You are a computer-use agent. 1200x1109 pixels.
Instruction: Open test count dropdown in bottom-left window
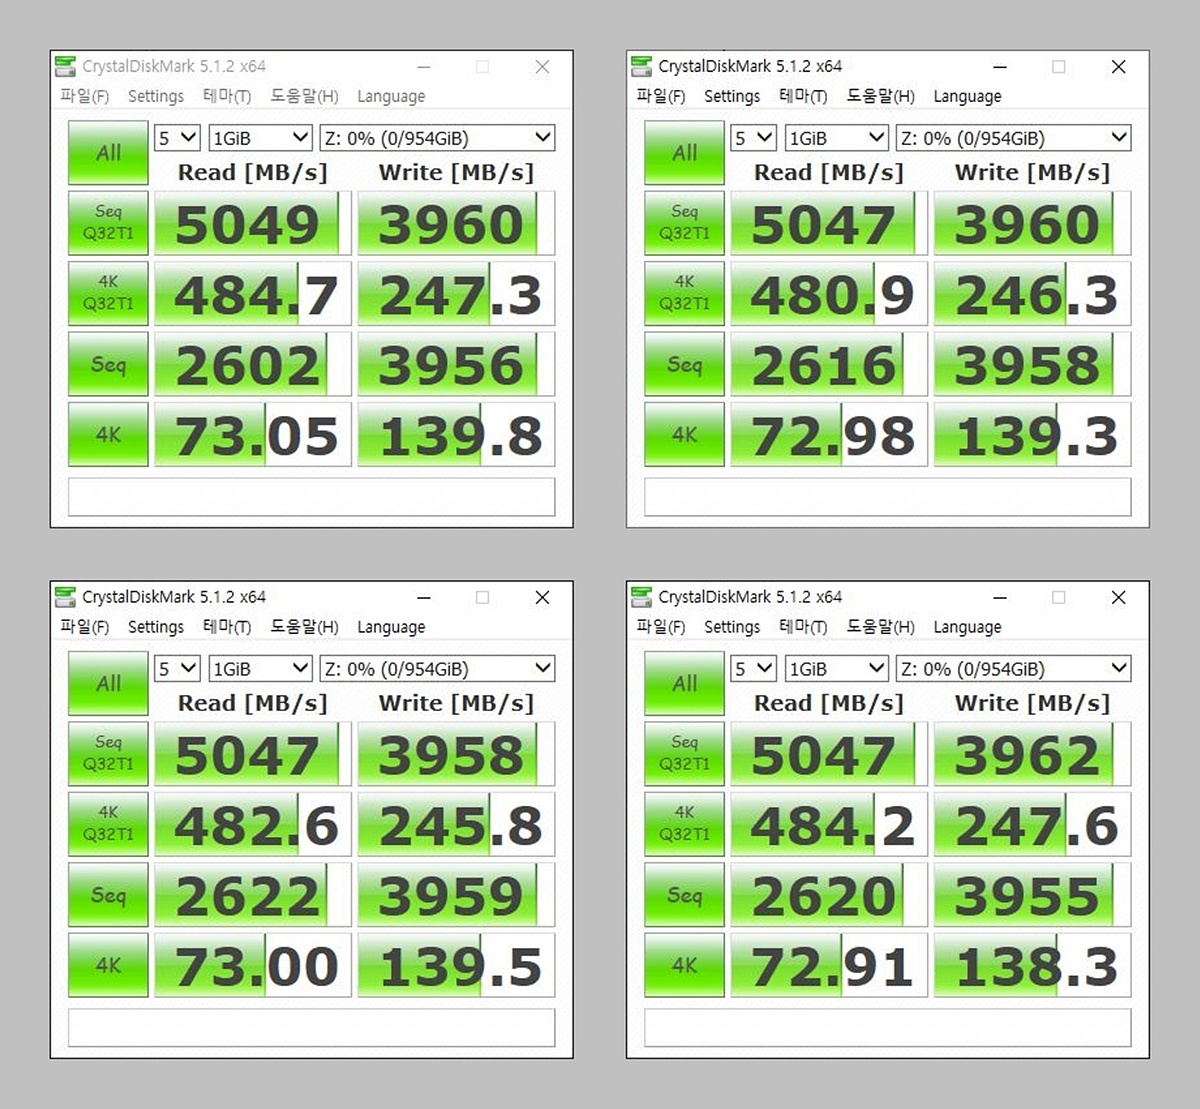click(x=177, y=668)
